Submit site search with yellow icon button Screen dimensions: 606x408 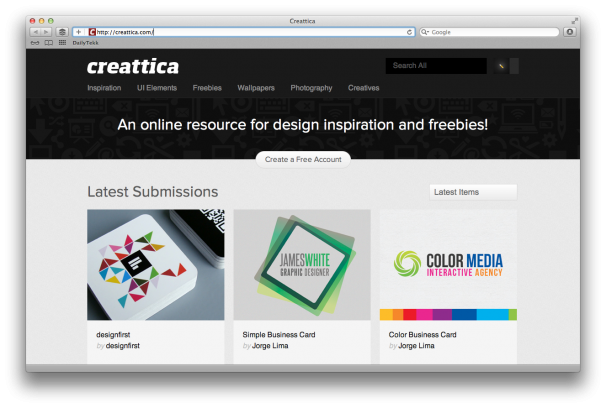click(501, 66)
